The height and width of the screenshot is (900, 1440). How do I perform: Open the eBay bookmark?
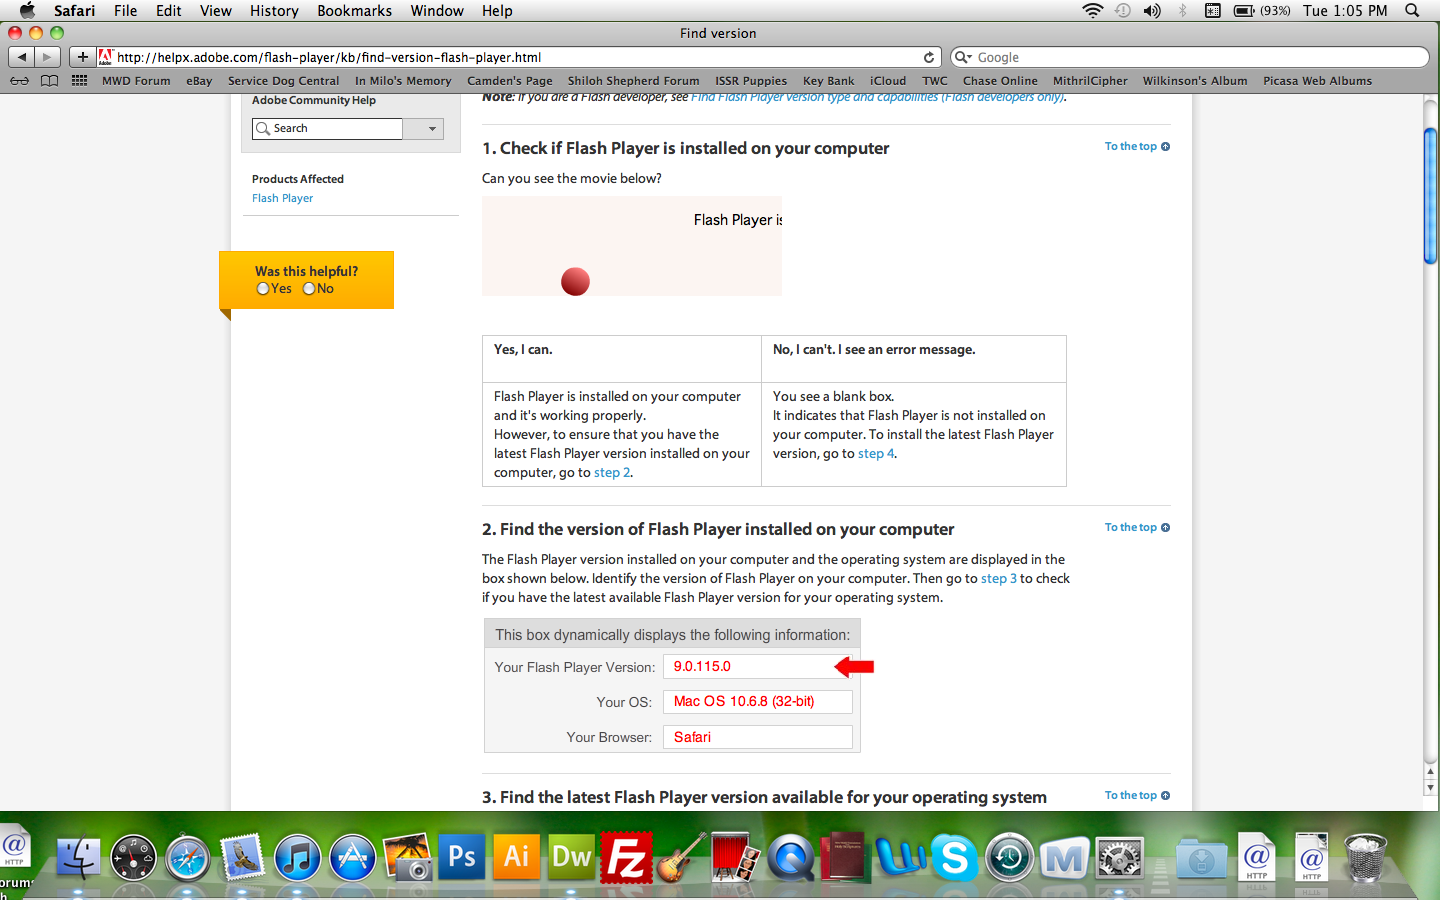199,81
